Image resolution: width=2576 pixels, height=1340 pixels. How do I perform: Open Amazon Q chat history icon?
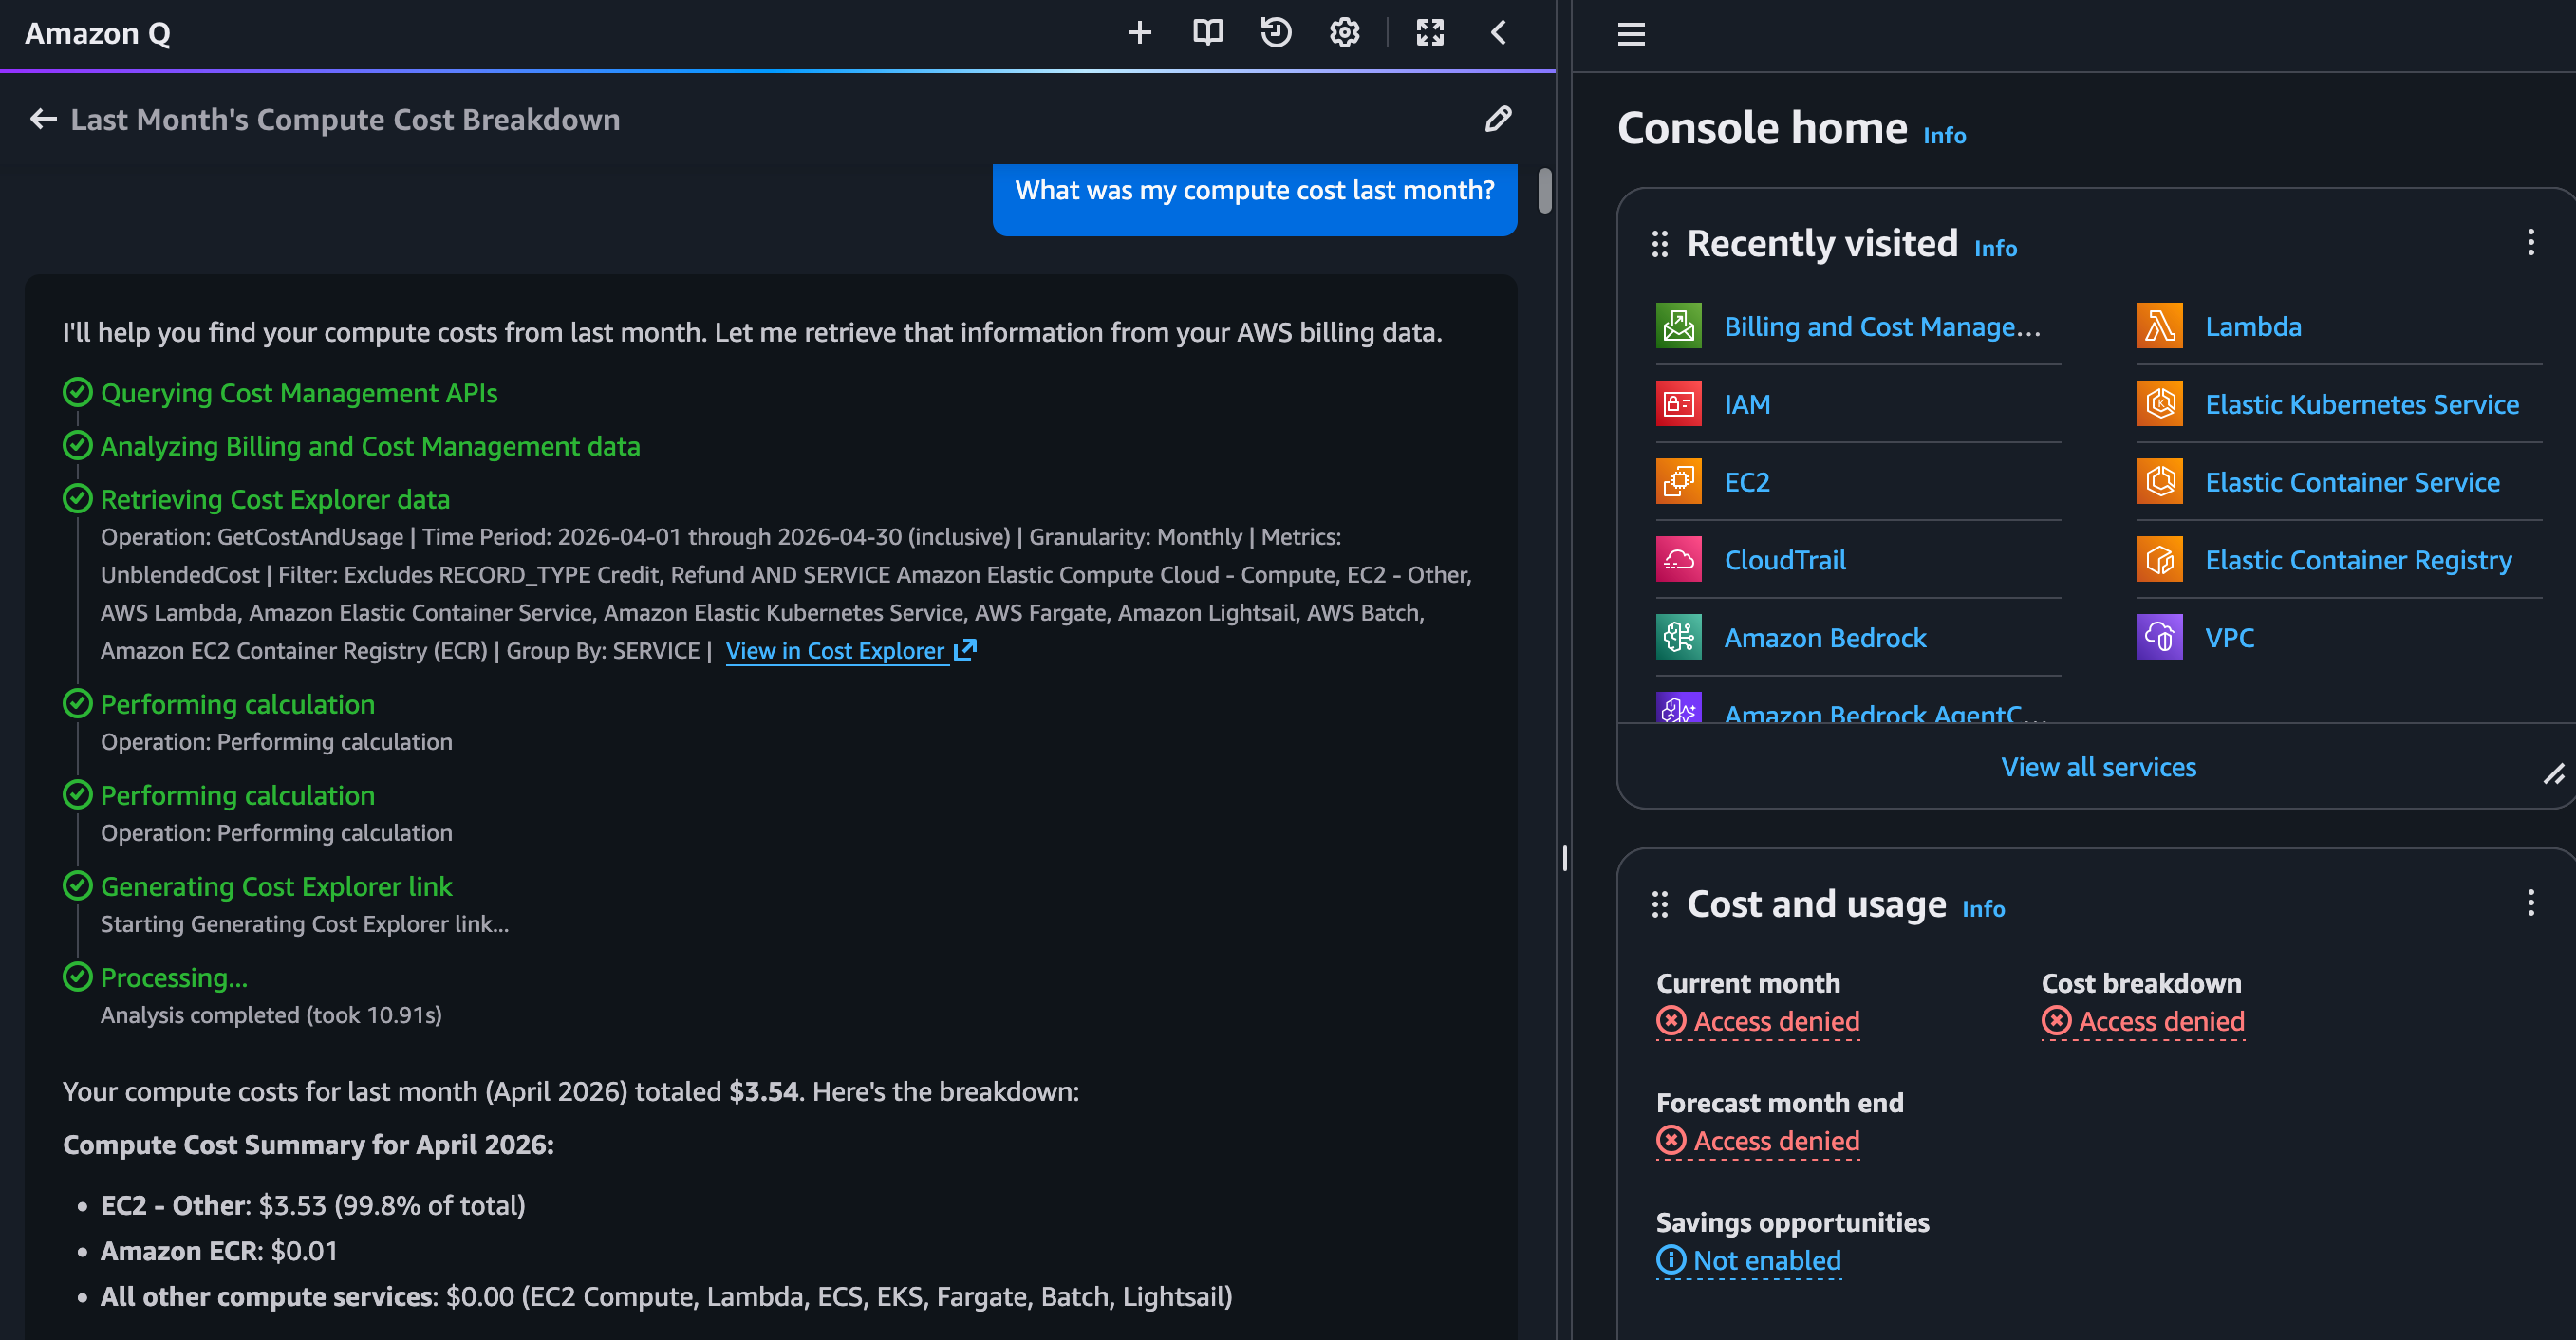coord(1276,33)
